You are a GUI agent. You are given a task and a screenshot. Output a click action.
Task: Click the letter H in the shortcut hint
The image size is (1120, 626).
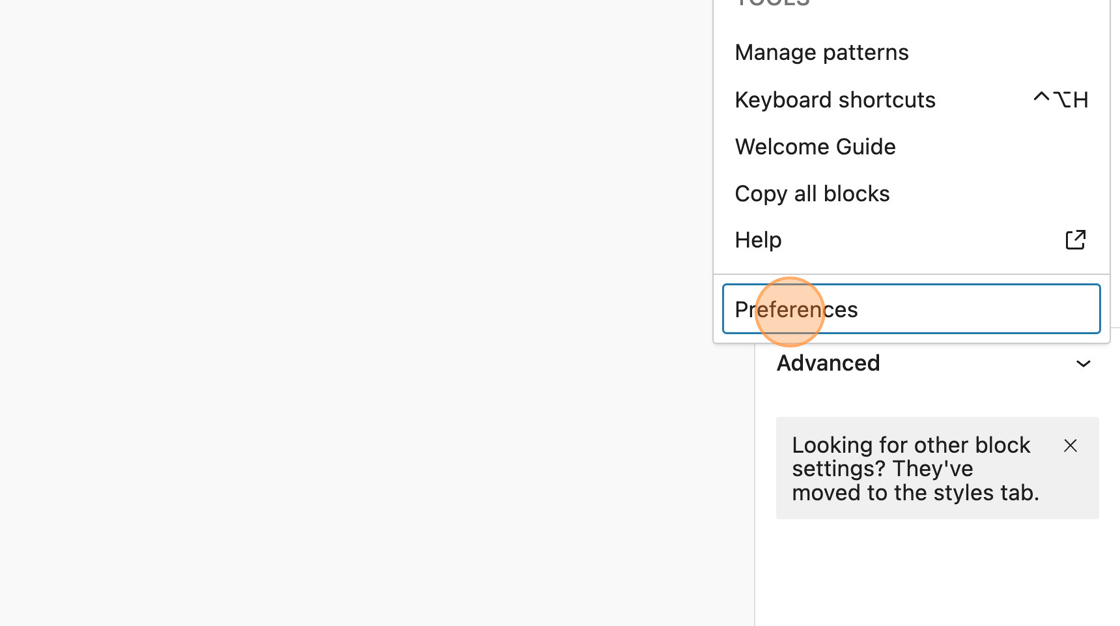tap(1080, 100)
